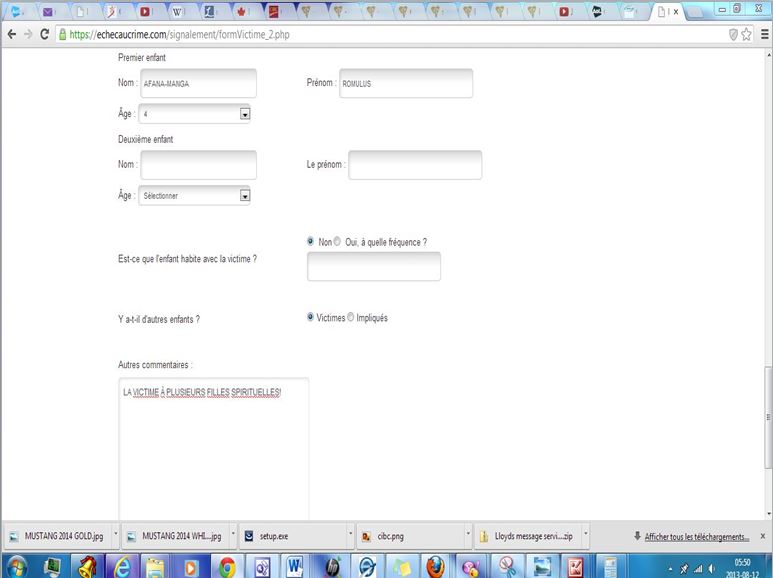Viewport: 773px width, 578px height.
Task: Click the browser back arrow
Action: point(11,33)
